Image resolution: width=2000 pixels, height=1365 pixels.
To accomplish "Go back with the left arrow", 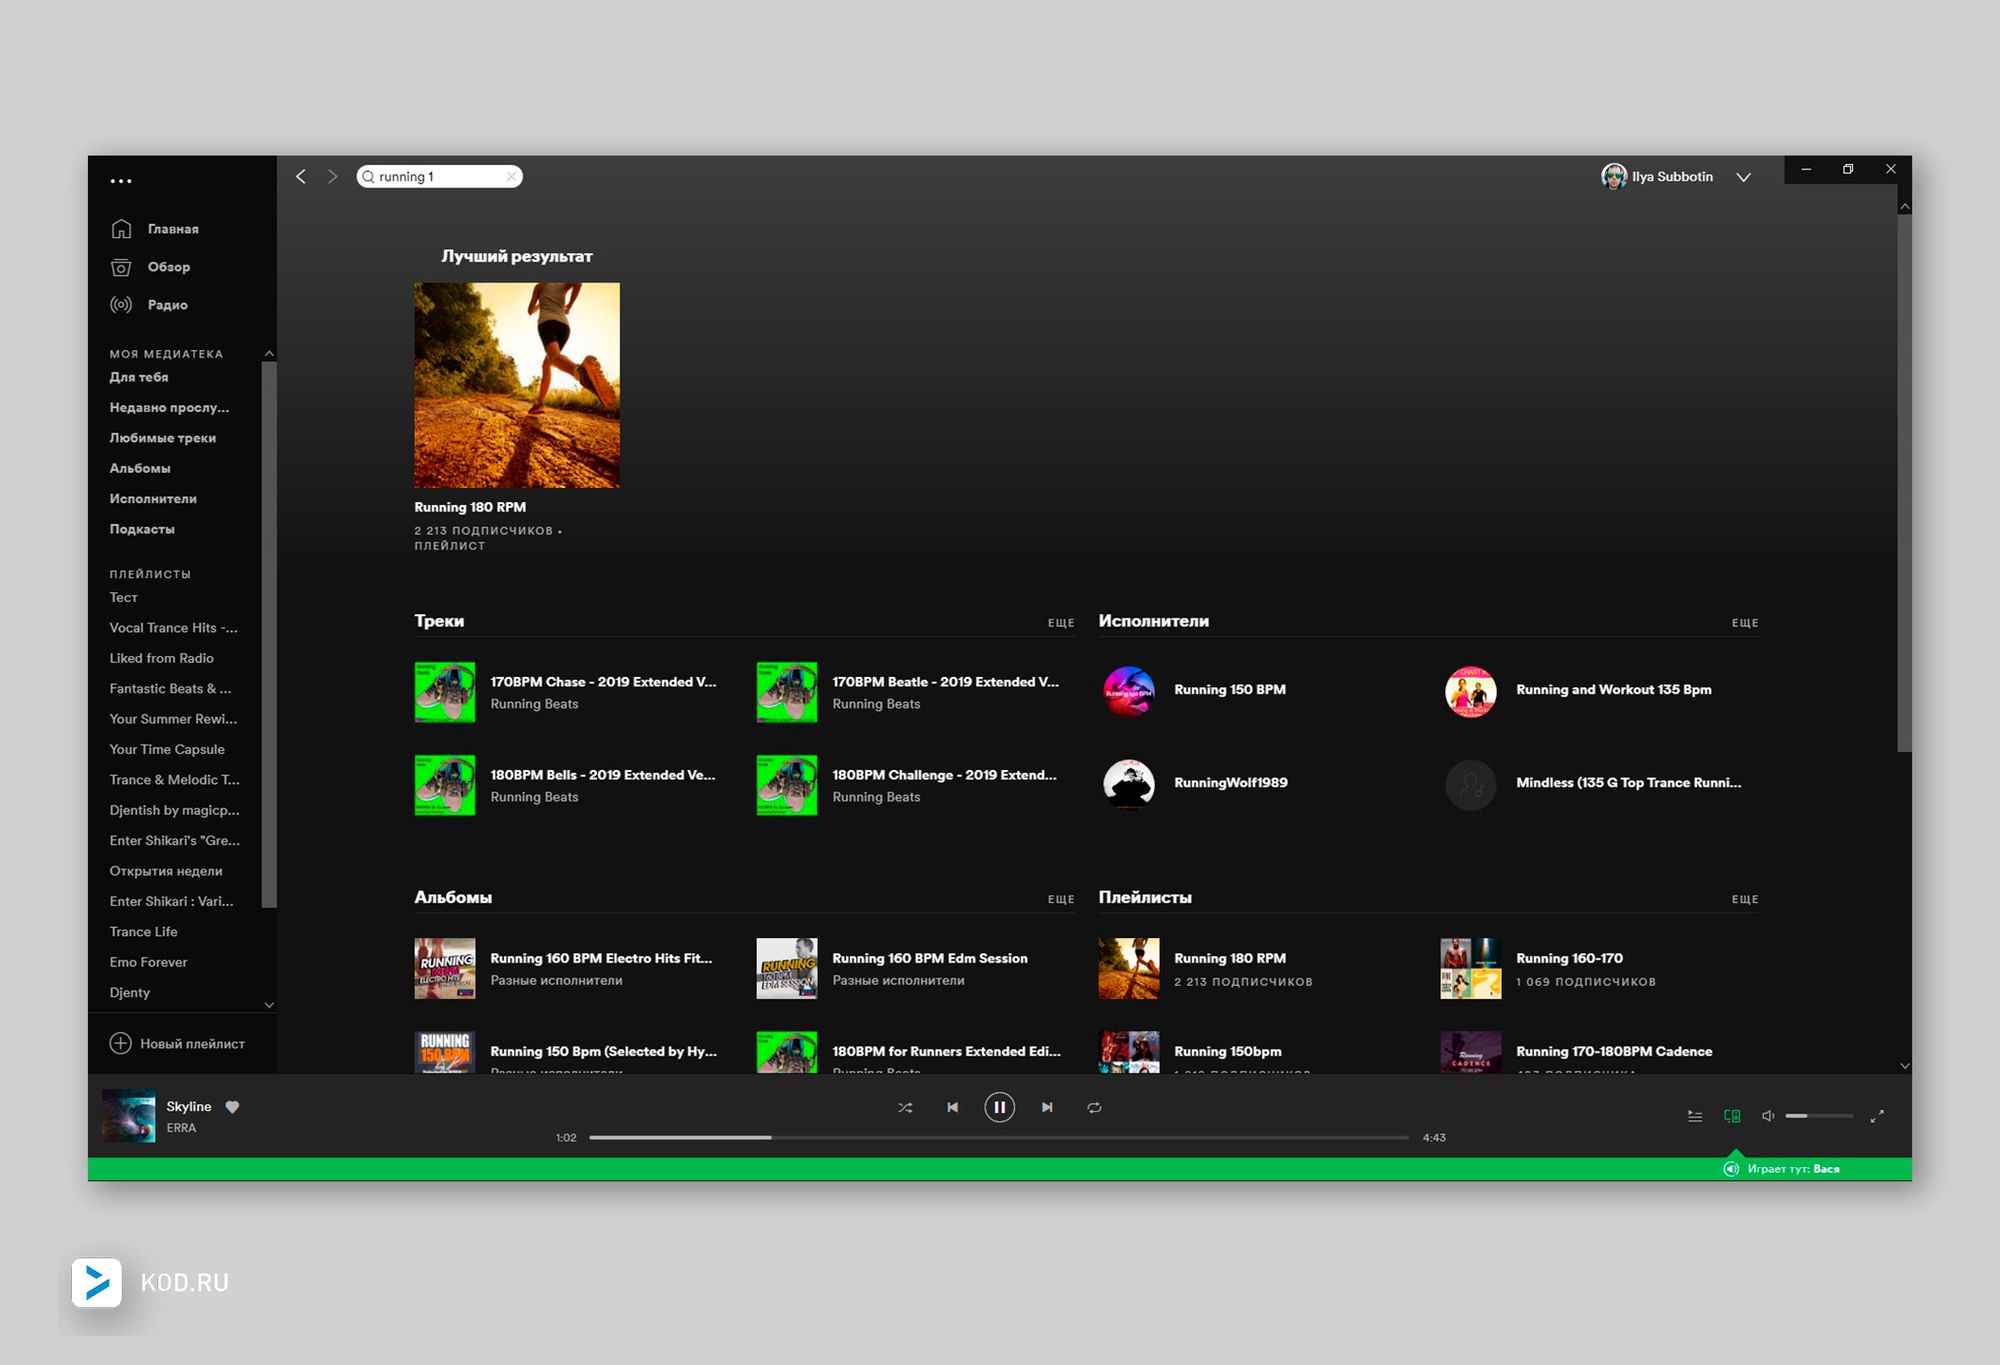I will 301,176.
